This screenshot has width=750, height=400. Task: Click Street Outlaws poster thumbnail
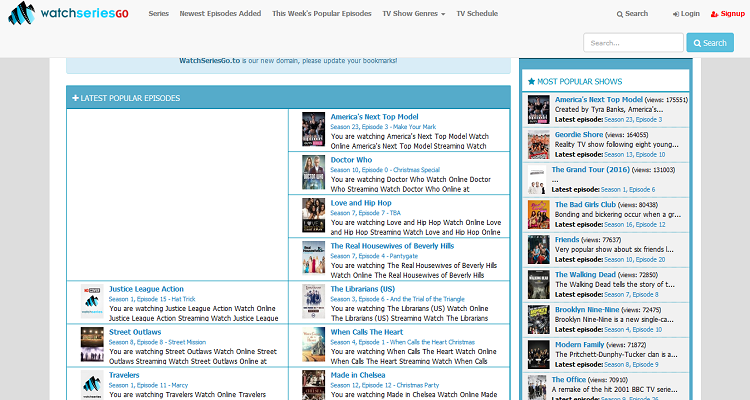point(92,344)
